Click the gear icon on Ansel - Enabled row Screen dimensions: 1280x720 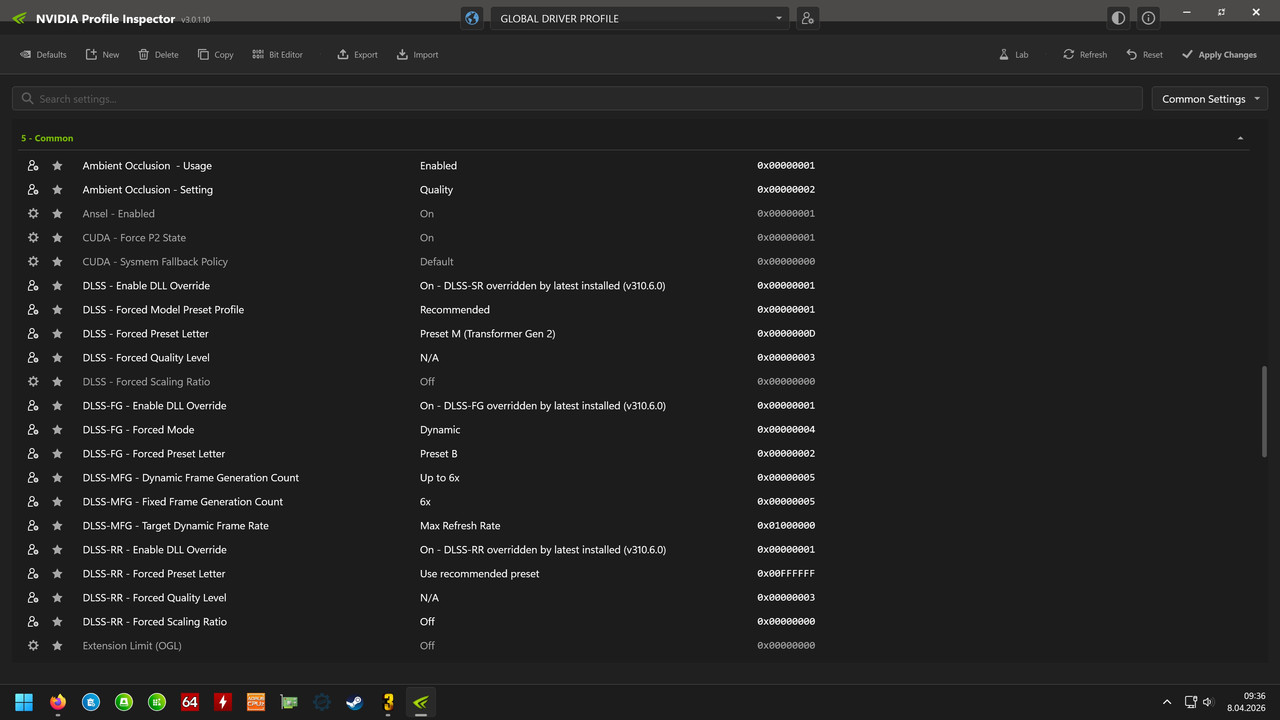[x=33, y=214]
